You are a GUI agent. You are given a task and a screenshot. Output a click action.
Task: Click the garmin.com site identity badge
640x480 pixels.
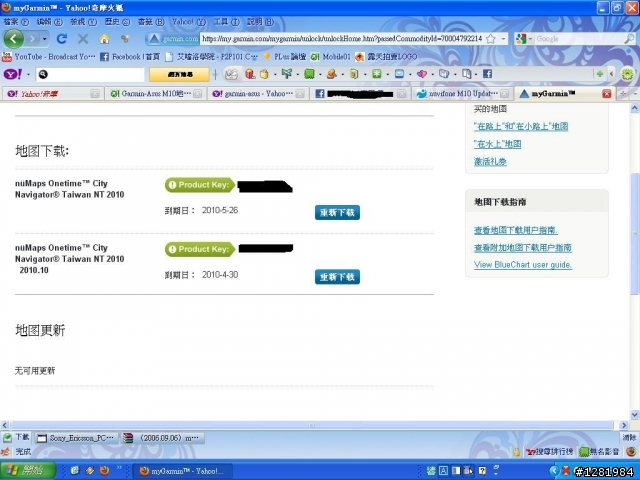click(173, 39)
